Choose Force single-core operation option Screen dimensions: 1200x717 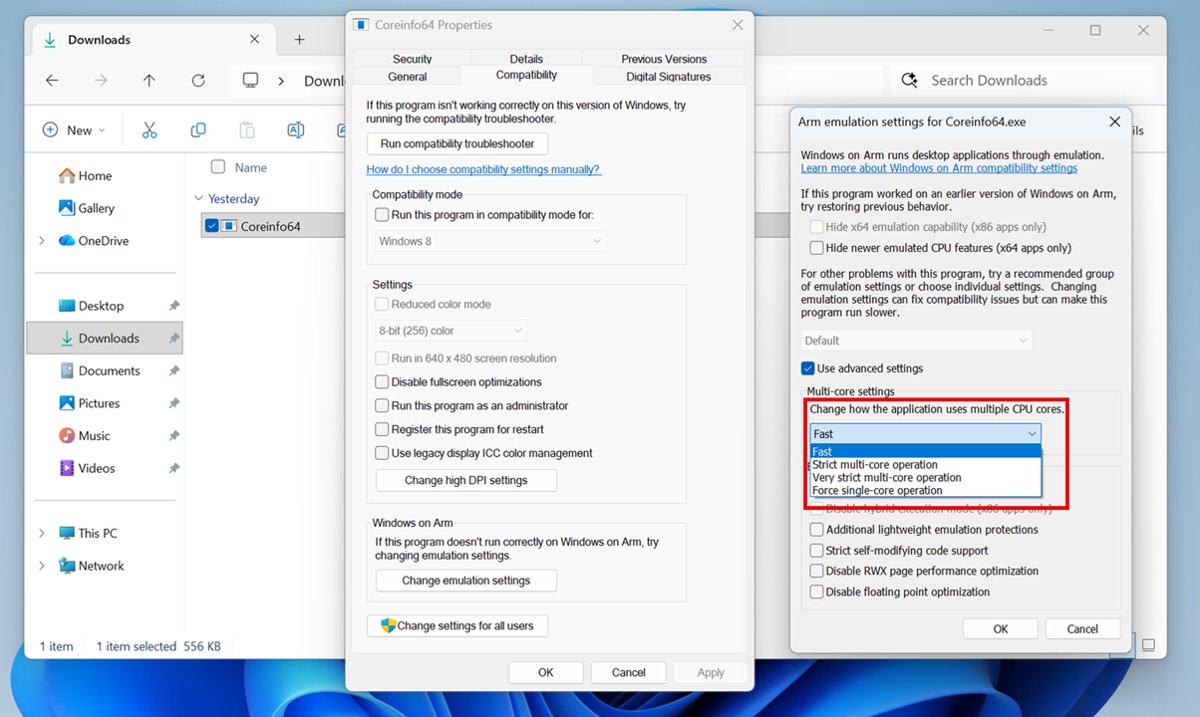pos(926,491)
